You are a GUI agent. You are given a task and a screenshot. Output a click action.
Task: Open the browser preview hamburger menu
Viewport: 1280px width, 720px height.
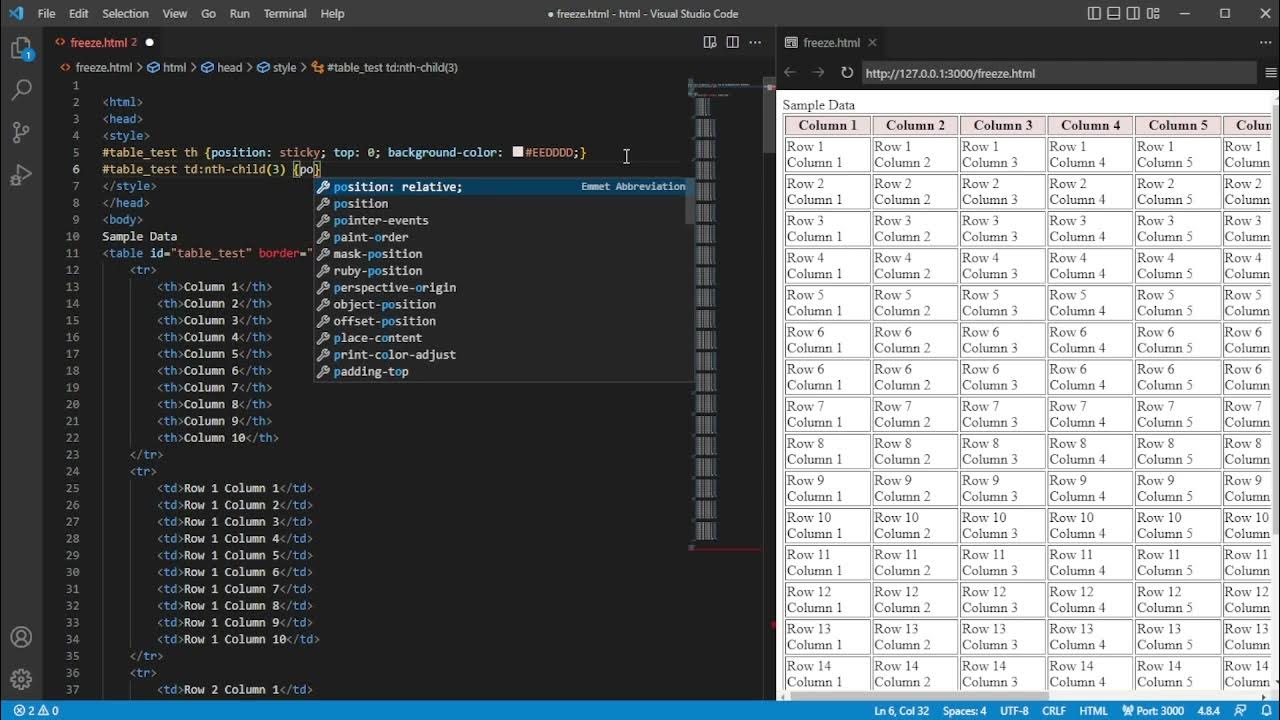tap(1270, 73)
